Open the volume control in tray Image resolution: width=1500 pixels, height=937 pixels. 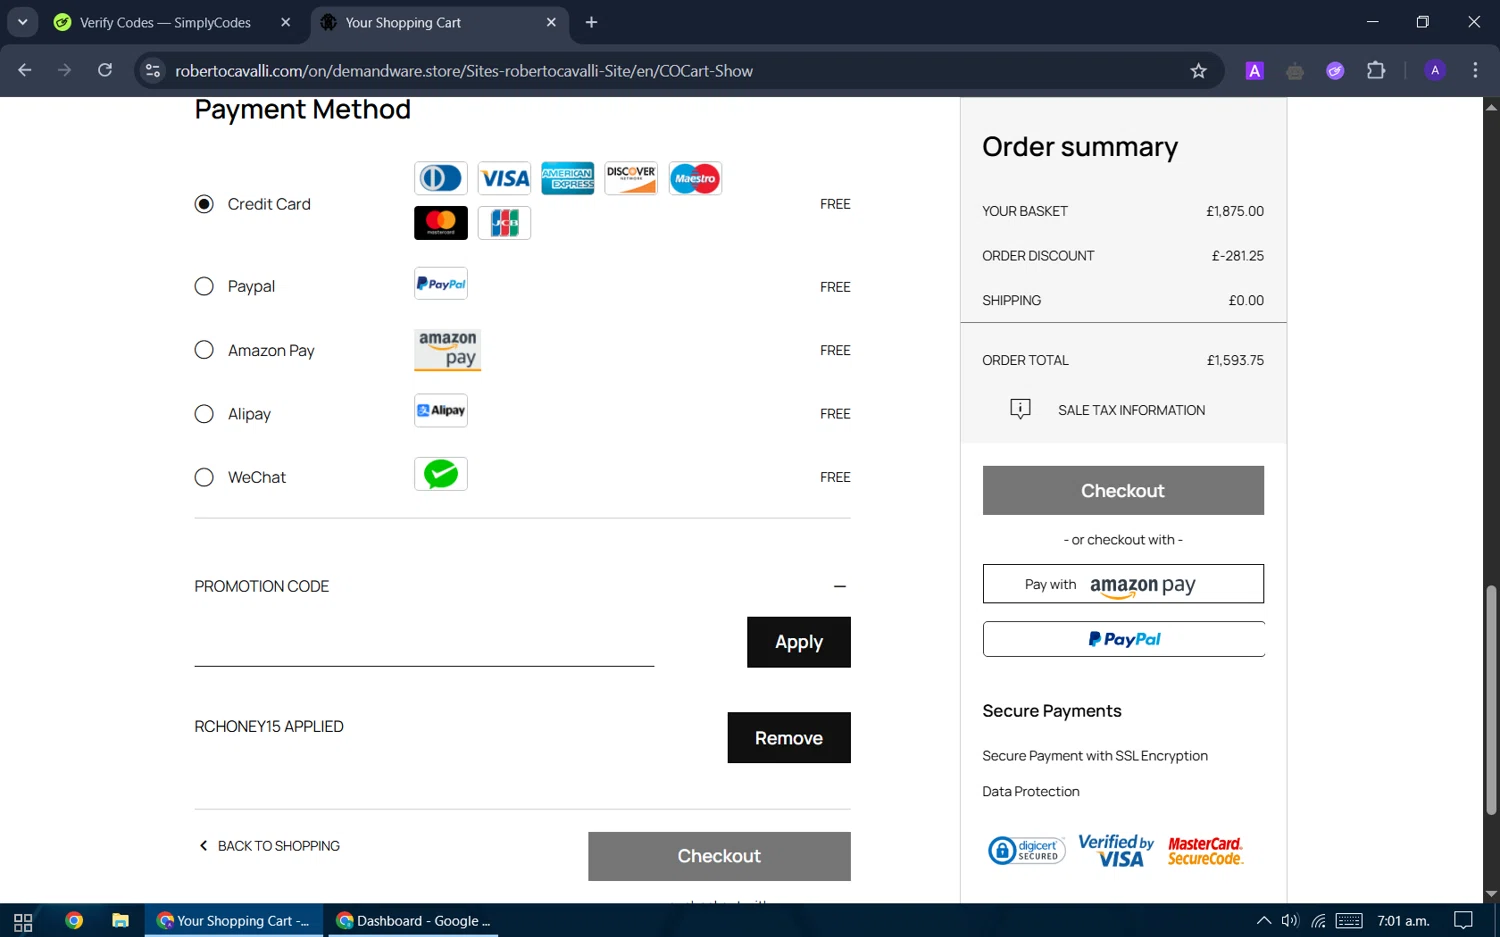pos(1290,921)
